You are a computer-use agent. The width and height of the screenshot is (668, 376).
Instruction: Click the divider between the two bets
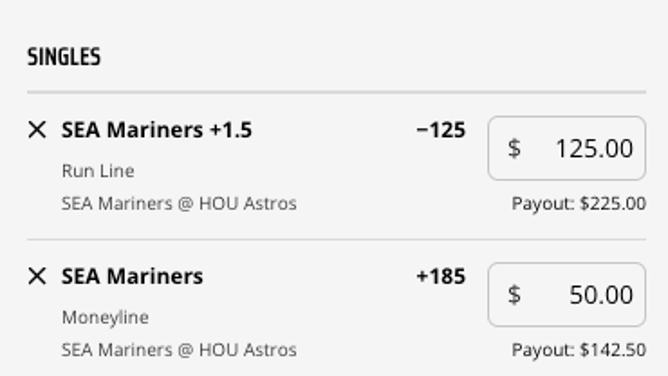pos(337,239)
